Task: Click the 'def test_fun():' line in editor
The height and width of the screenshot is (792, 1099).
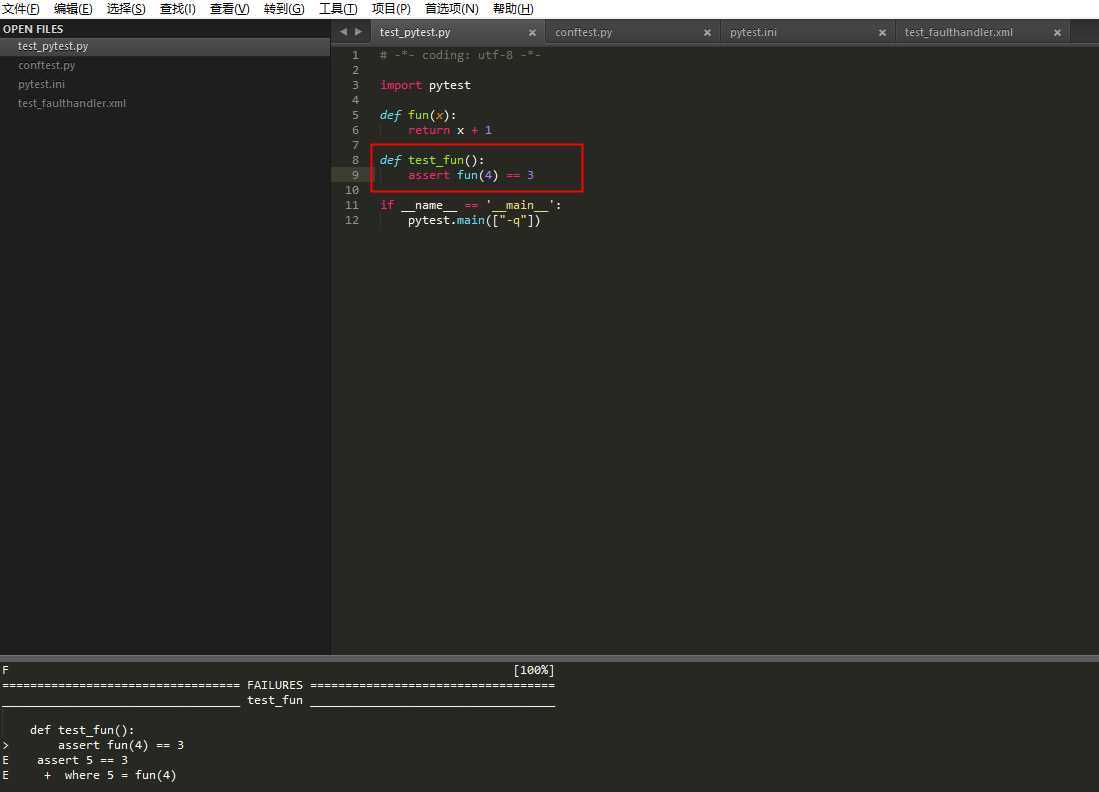Action: (x=432, y=161)
